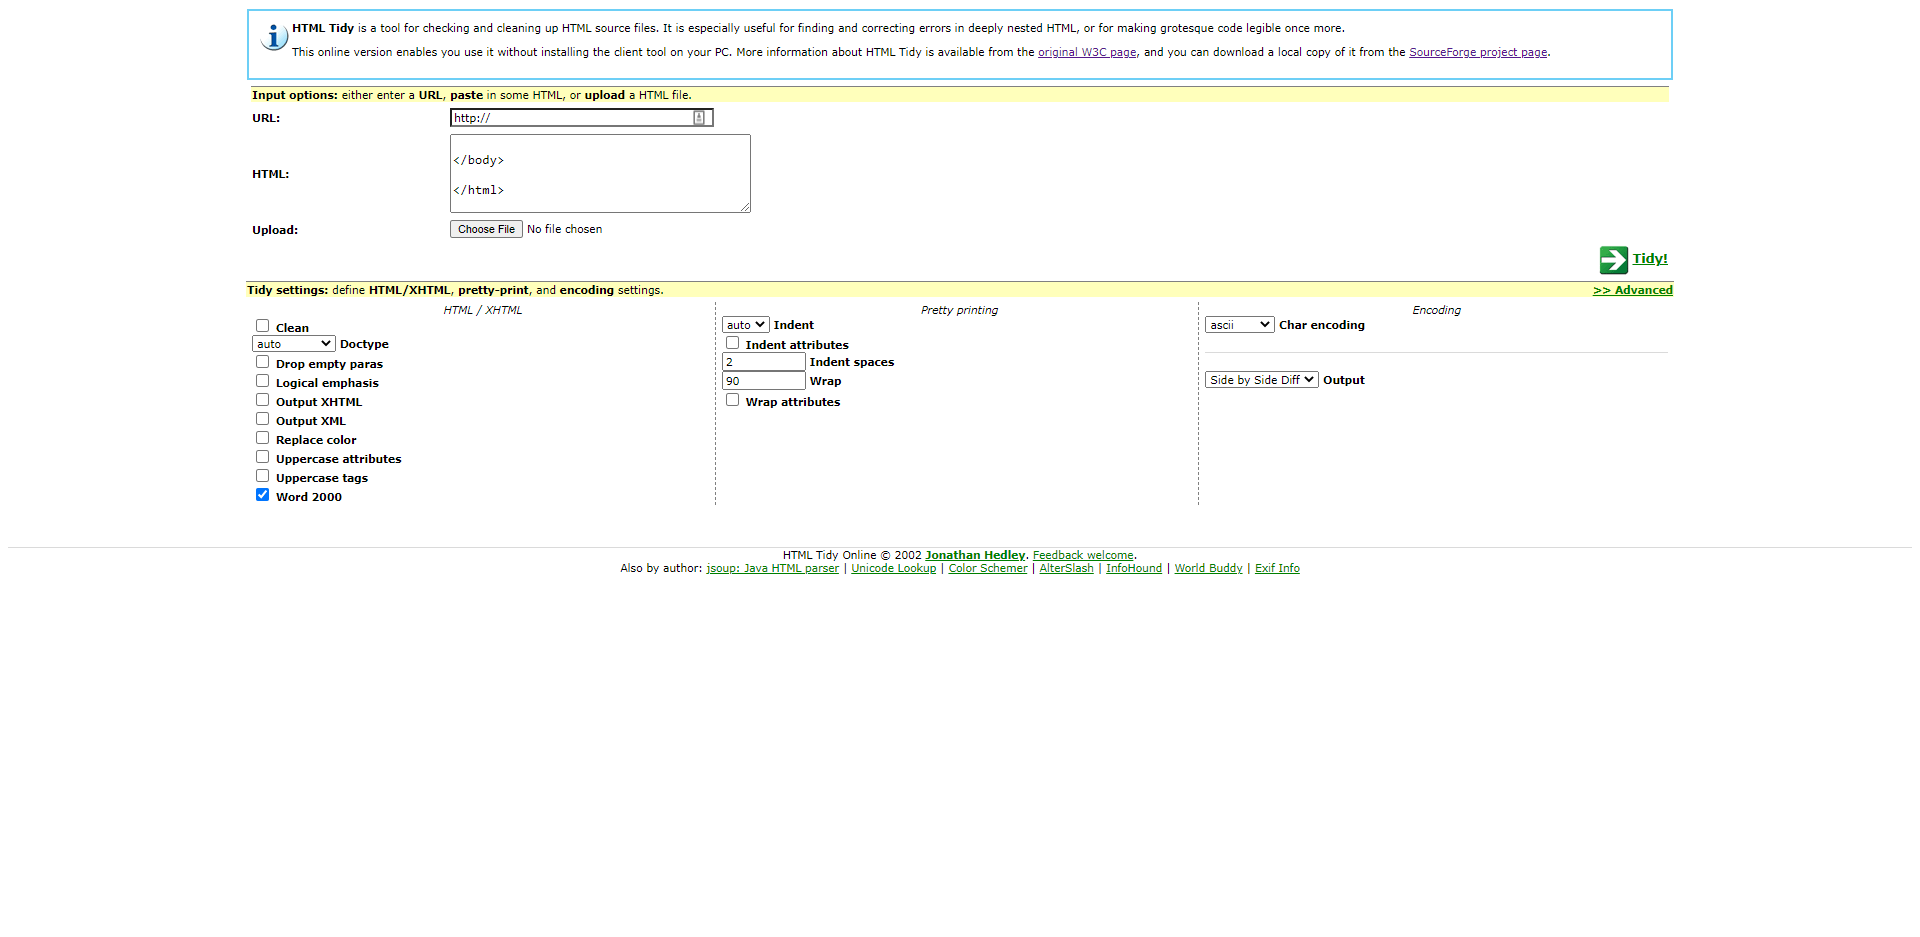Open the Indent auto dropdown
This screenshot has width=1920, height=937.
(745, 325)
